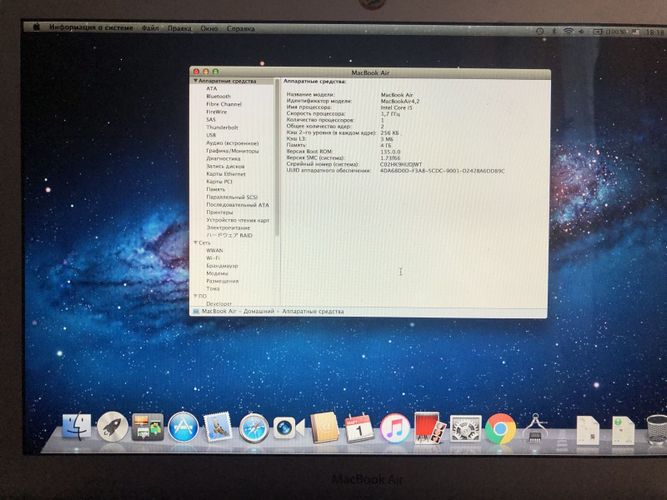The width and height of the screenshot is (667, 500).
Task: Click Bluetooth status icon in menu bar
Action: 554,31
